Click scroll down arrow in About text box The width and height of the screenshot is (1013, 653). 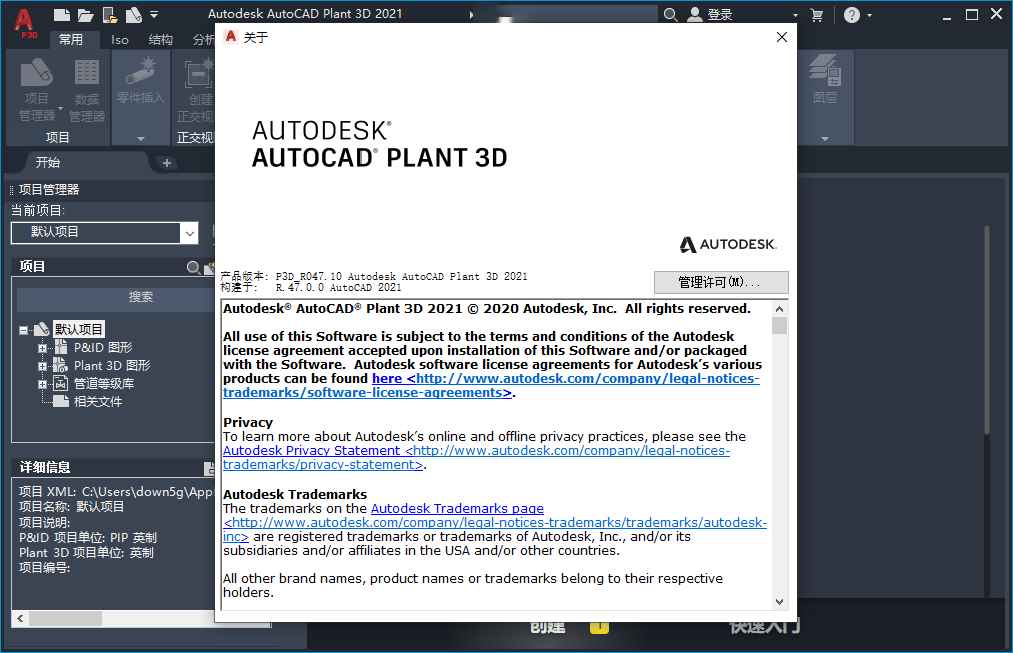click(779, 602)
